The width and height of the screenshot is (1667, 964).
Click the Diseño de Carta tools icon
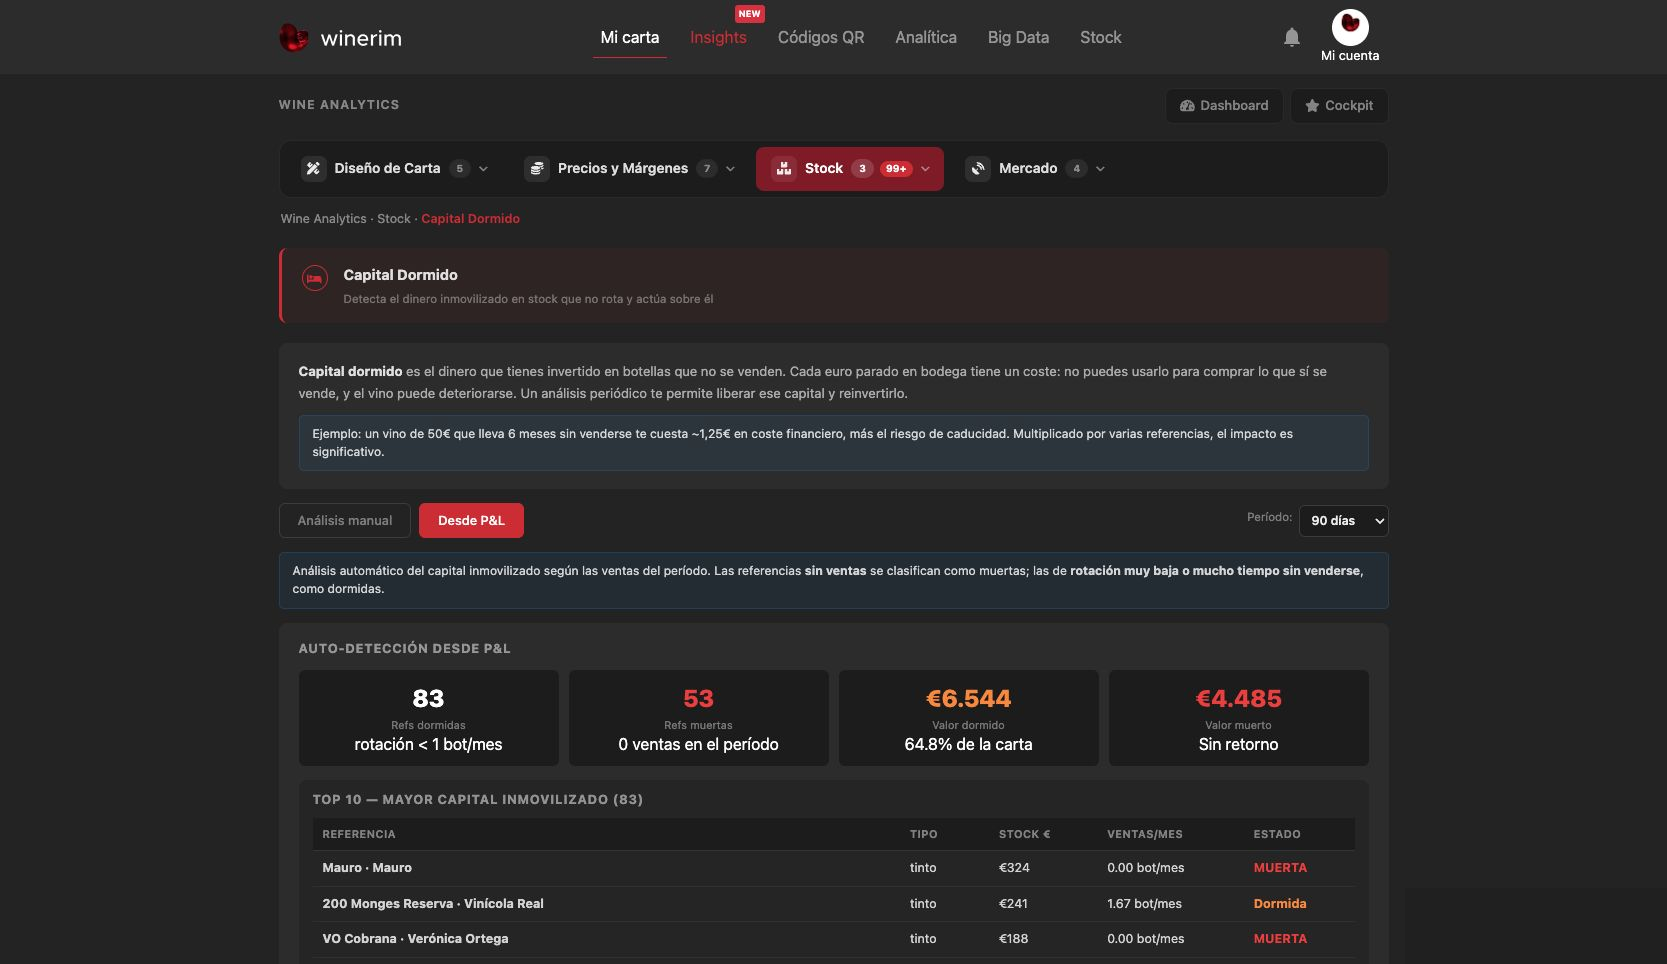tap(313, 169)
